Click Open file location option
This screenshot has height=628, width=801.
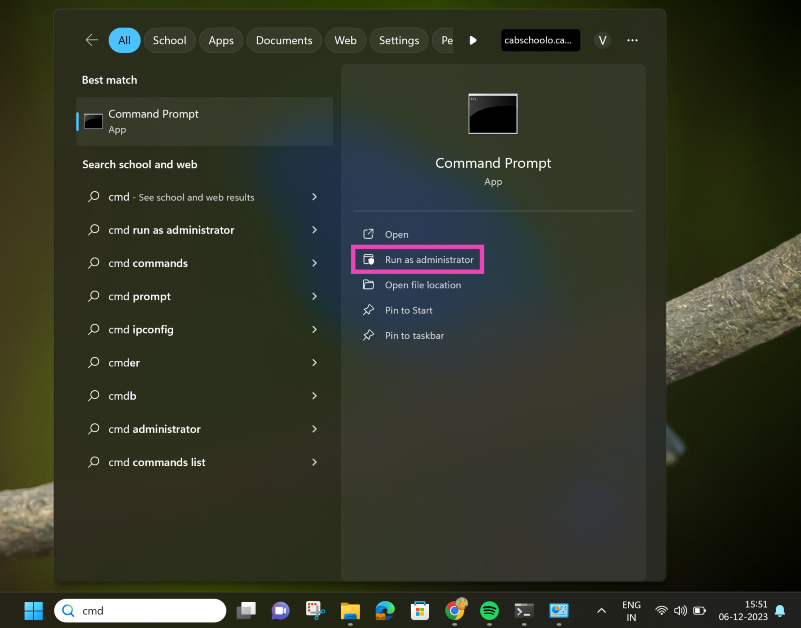click(x=423, y=285)
